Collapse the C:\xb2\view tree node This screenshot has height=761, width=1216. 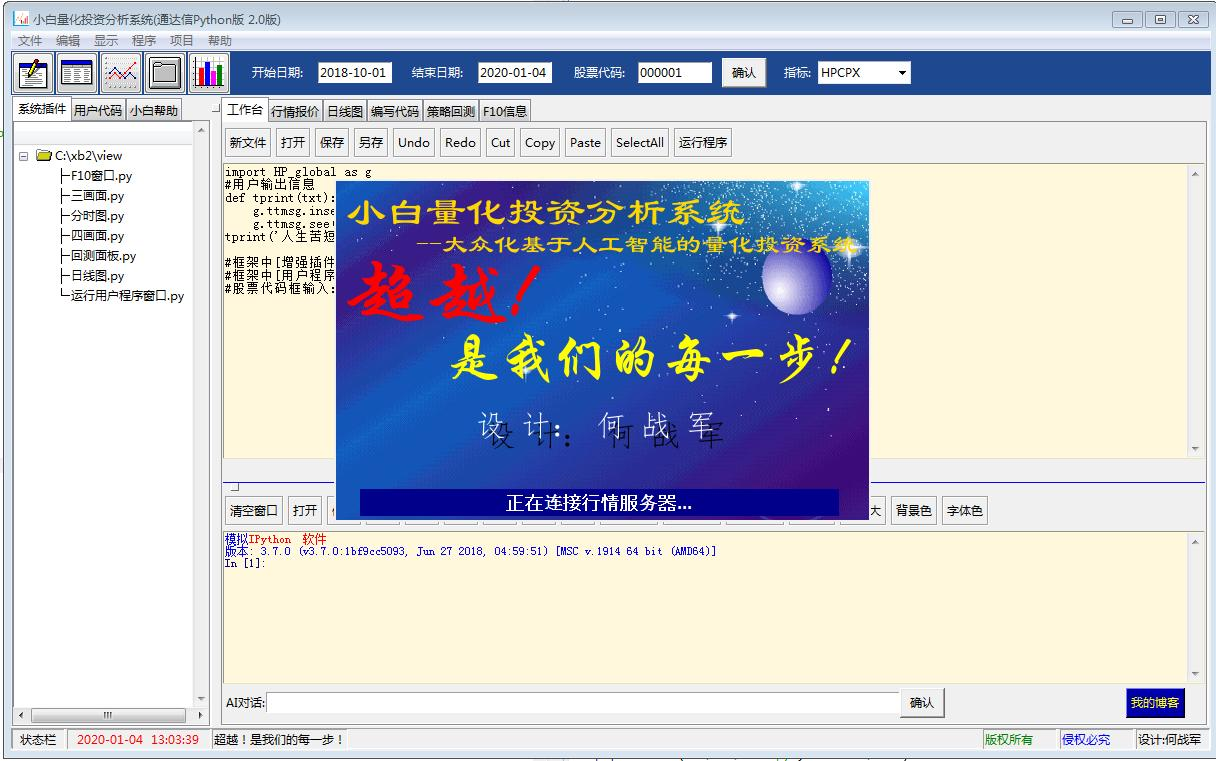click(22, 155)
